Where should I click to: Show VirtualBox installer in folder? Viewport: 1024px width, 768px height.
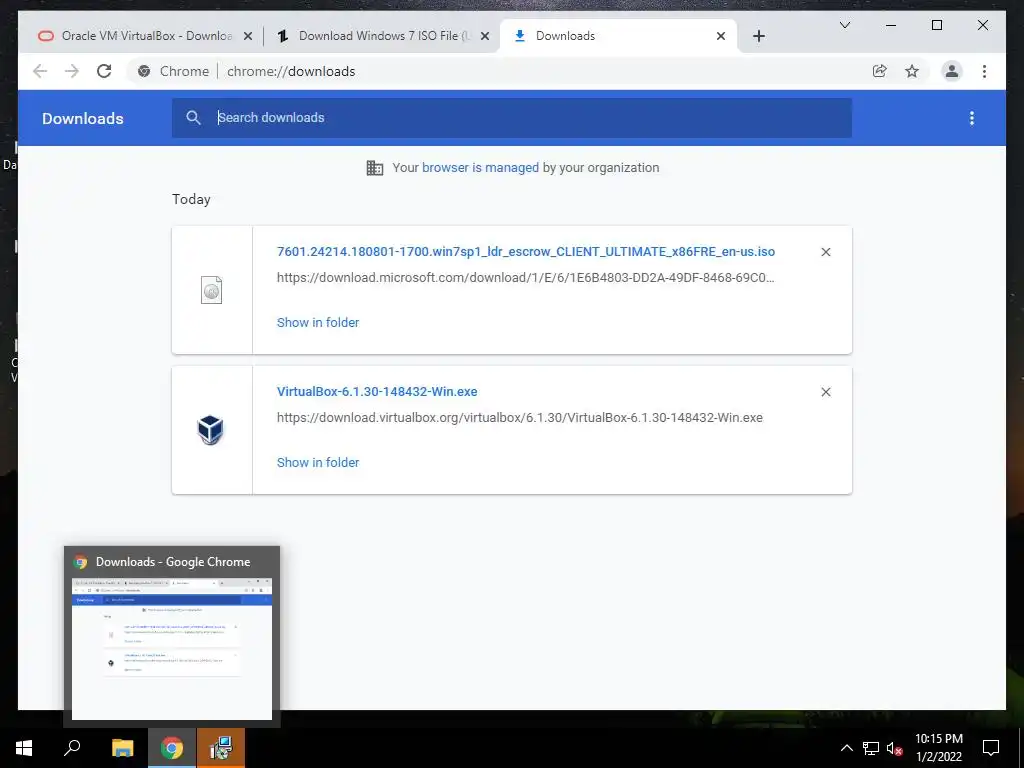pos(318,462)
